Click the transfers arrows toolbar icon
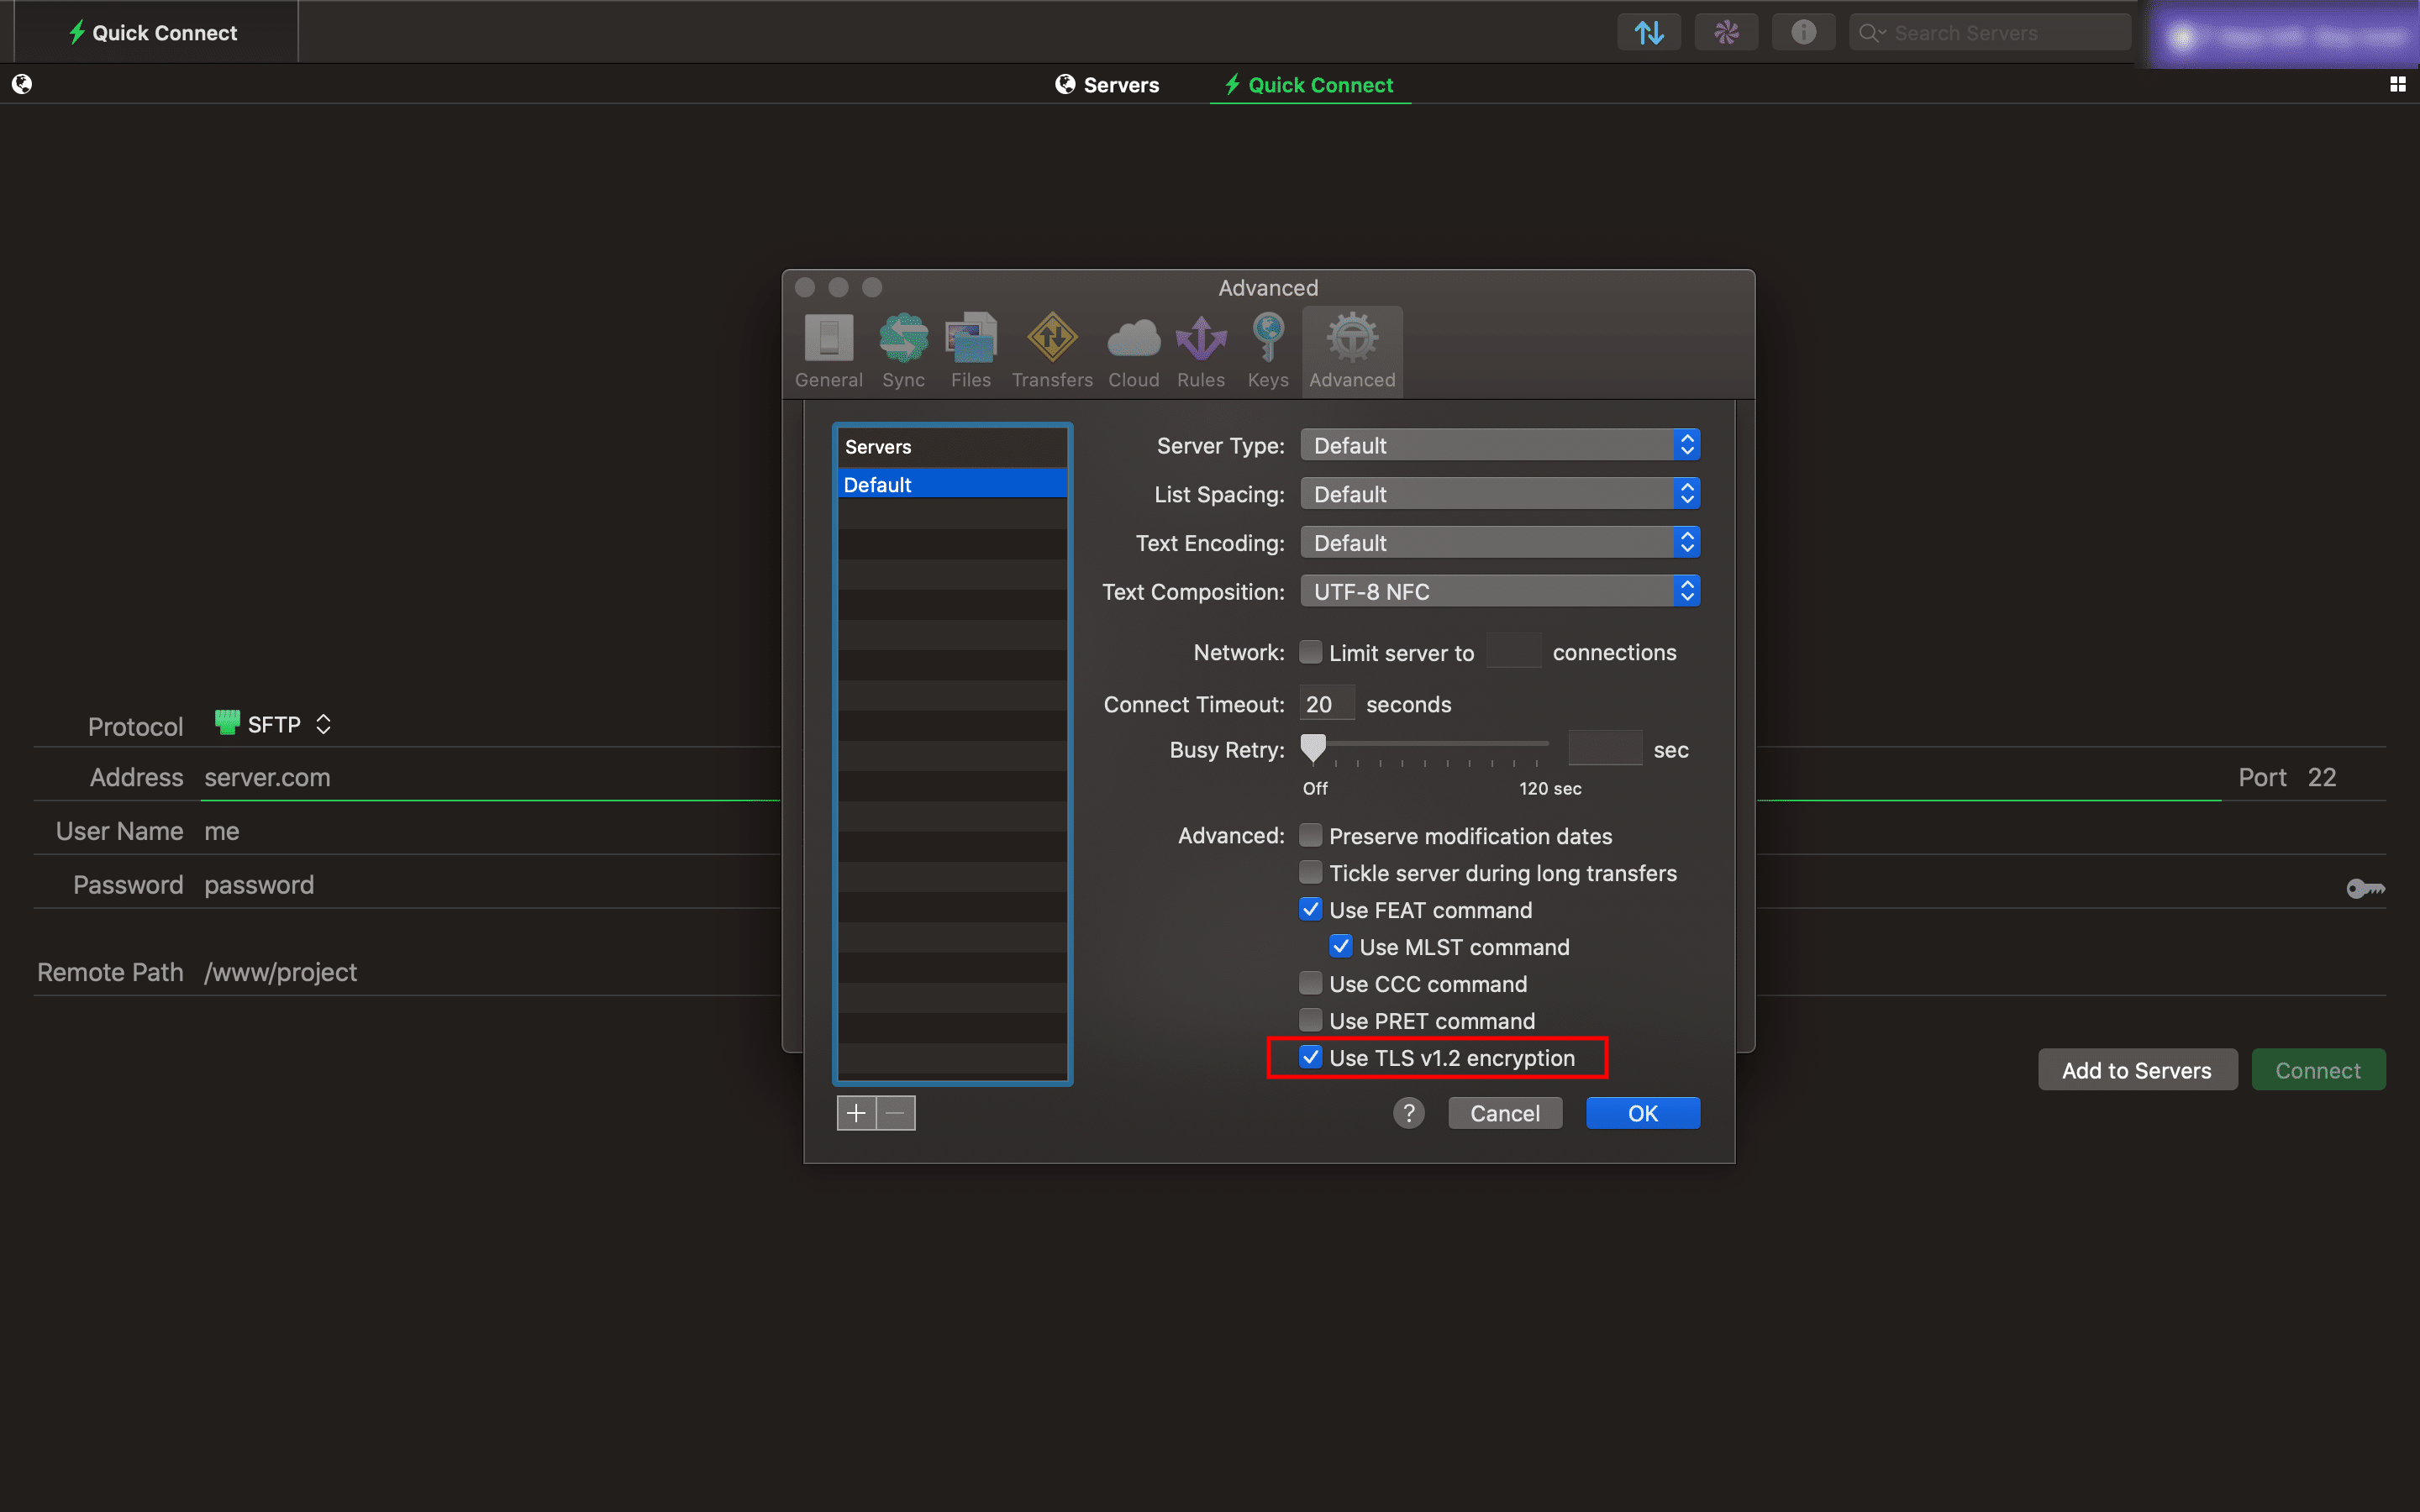This screenshot has width=2420, height=1512. pyautogui.click(x=1649, y=33)
